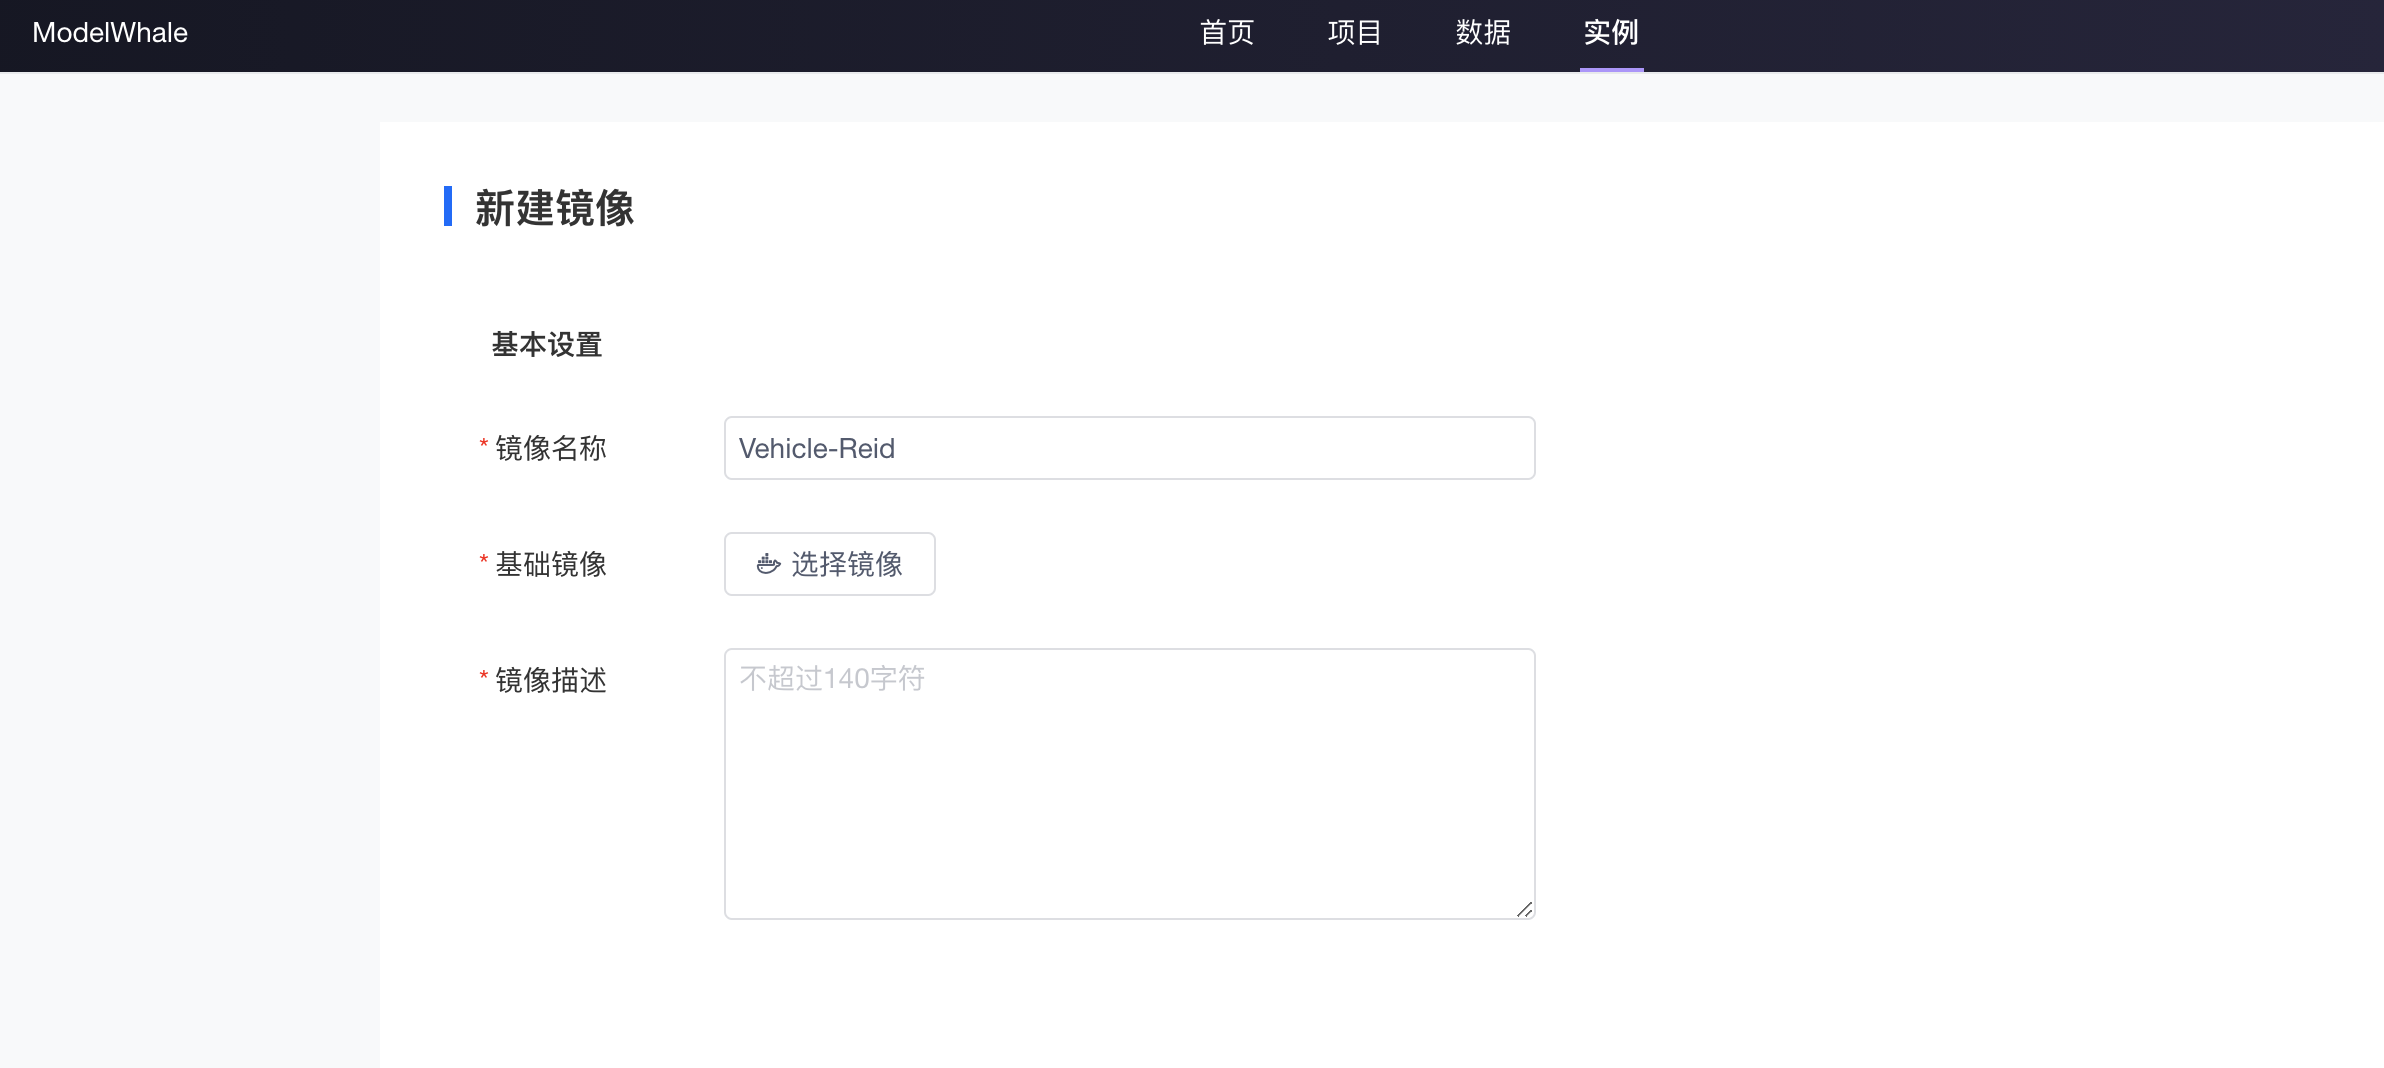Open the 项目 section from the navbar
The image size is (2384, 1068).
(1355, 32)
